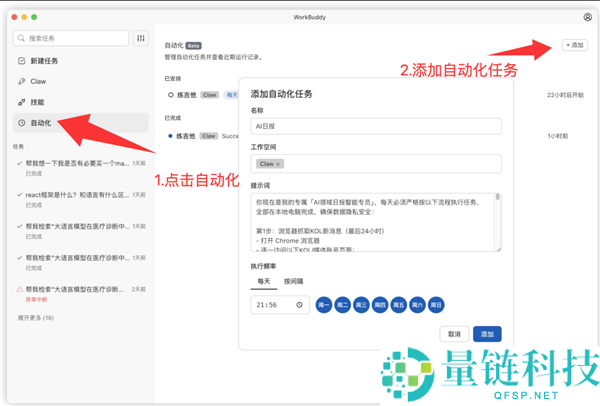Switch to the 按间隔 frequency tab
This screenshot has height=406, width=600.
[x=293, y=282]
